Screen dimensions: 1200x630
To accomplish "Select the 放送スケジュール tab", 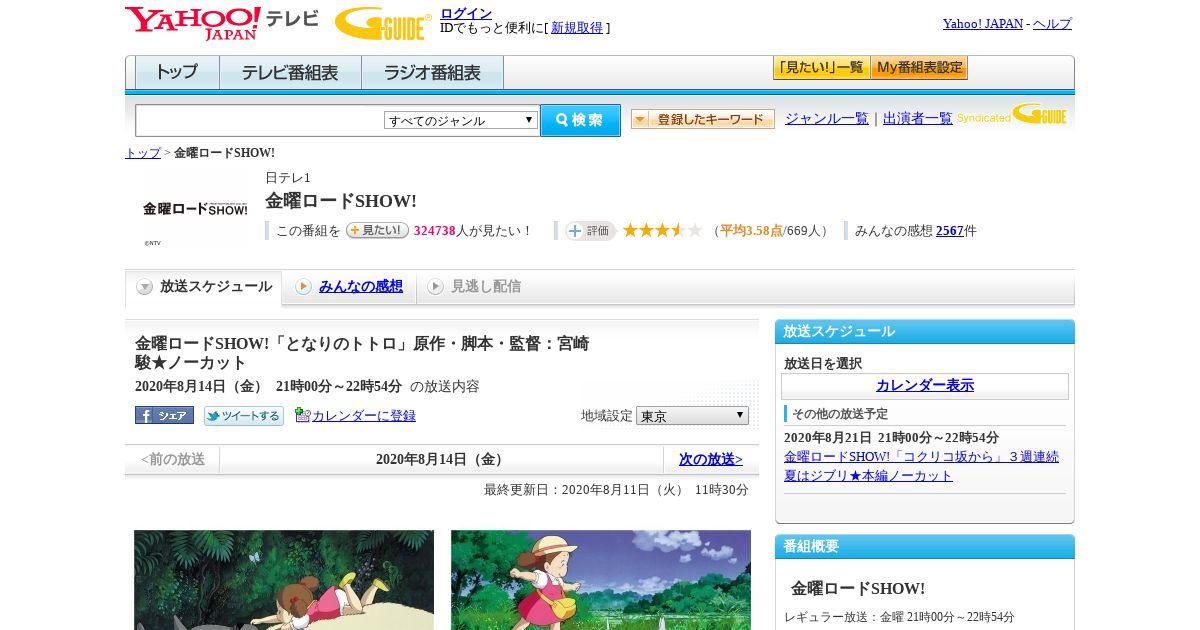I will 204,287.
